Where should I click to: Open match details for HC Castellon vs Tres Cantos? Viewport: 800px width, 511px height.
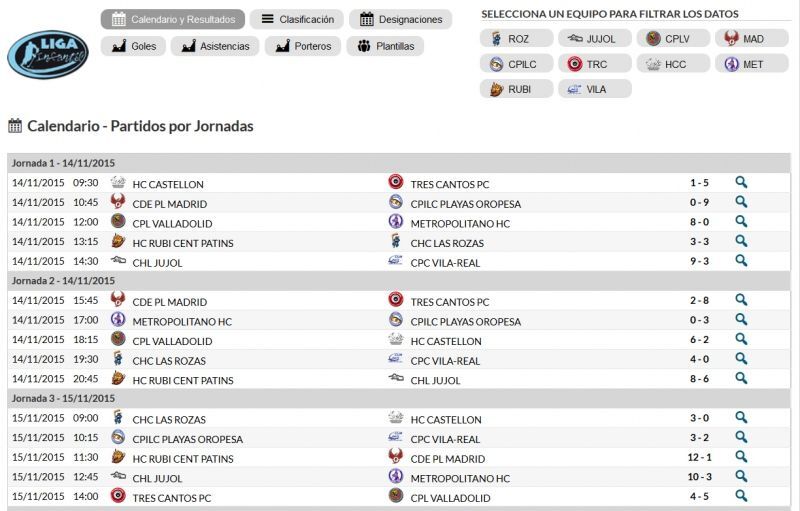tap(741, 183)
